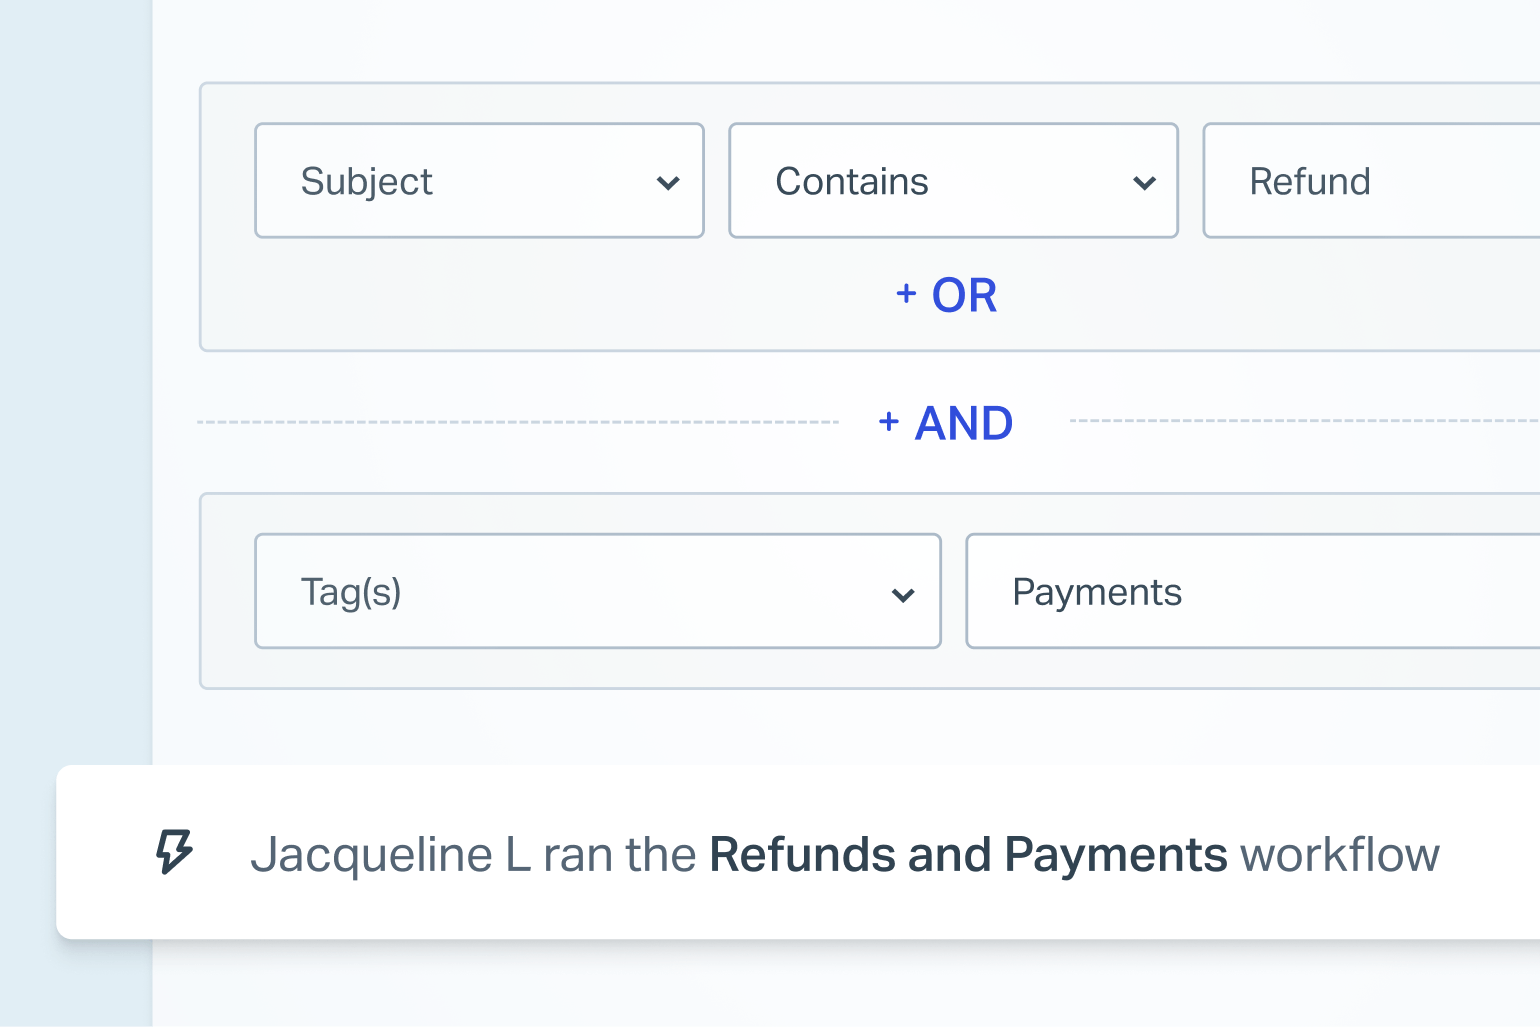This screenshot has width=1540, height=1027.
Task: Select the Contains text label
Action: click(x=852, y=182)
